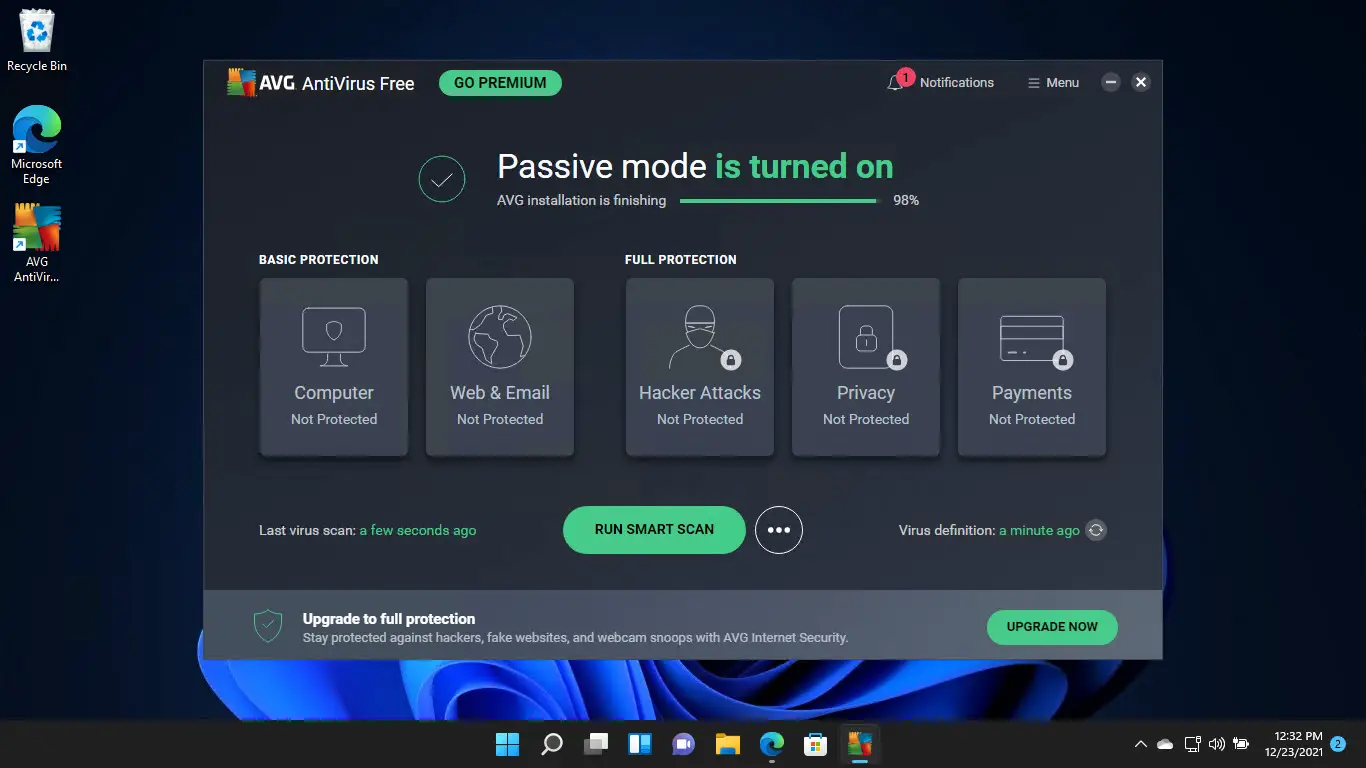Click the 'a few seconds ago' scan link
Image resolution: width=1366 pixels, height=768 pixels.
418,530
